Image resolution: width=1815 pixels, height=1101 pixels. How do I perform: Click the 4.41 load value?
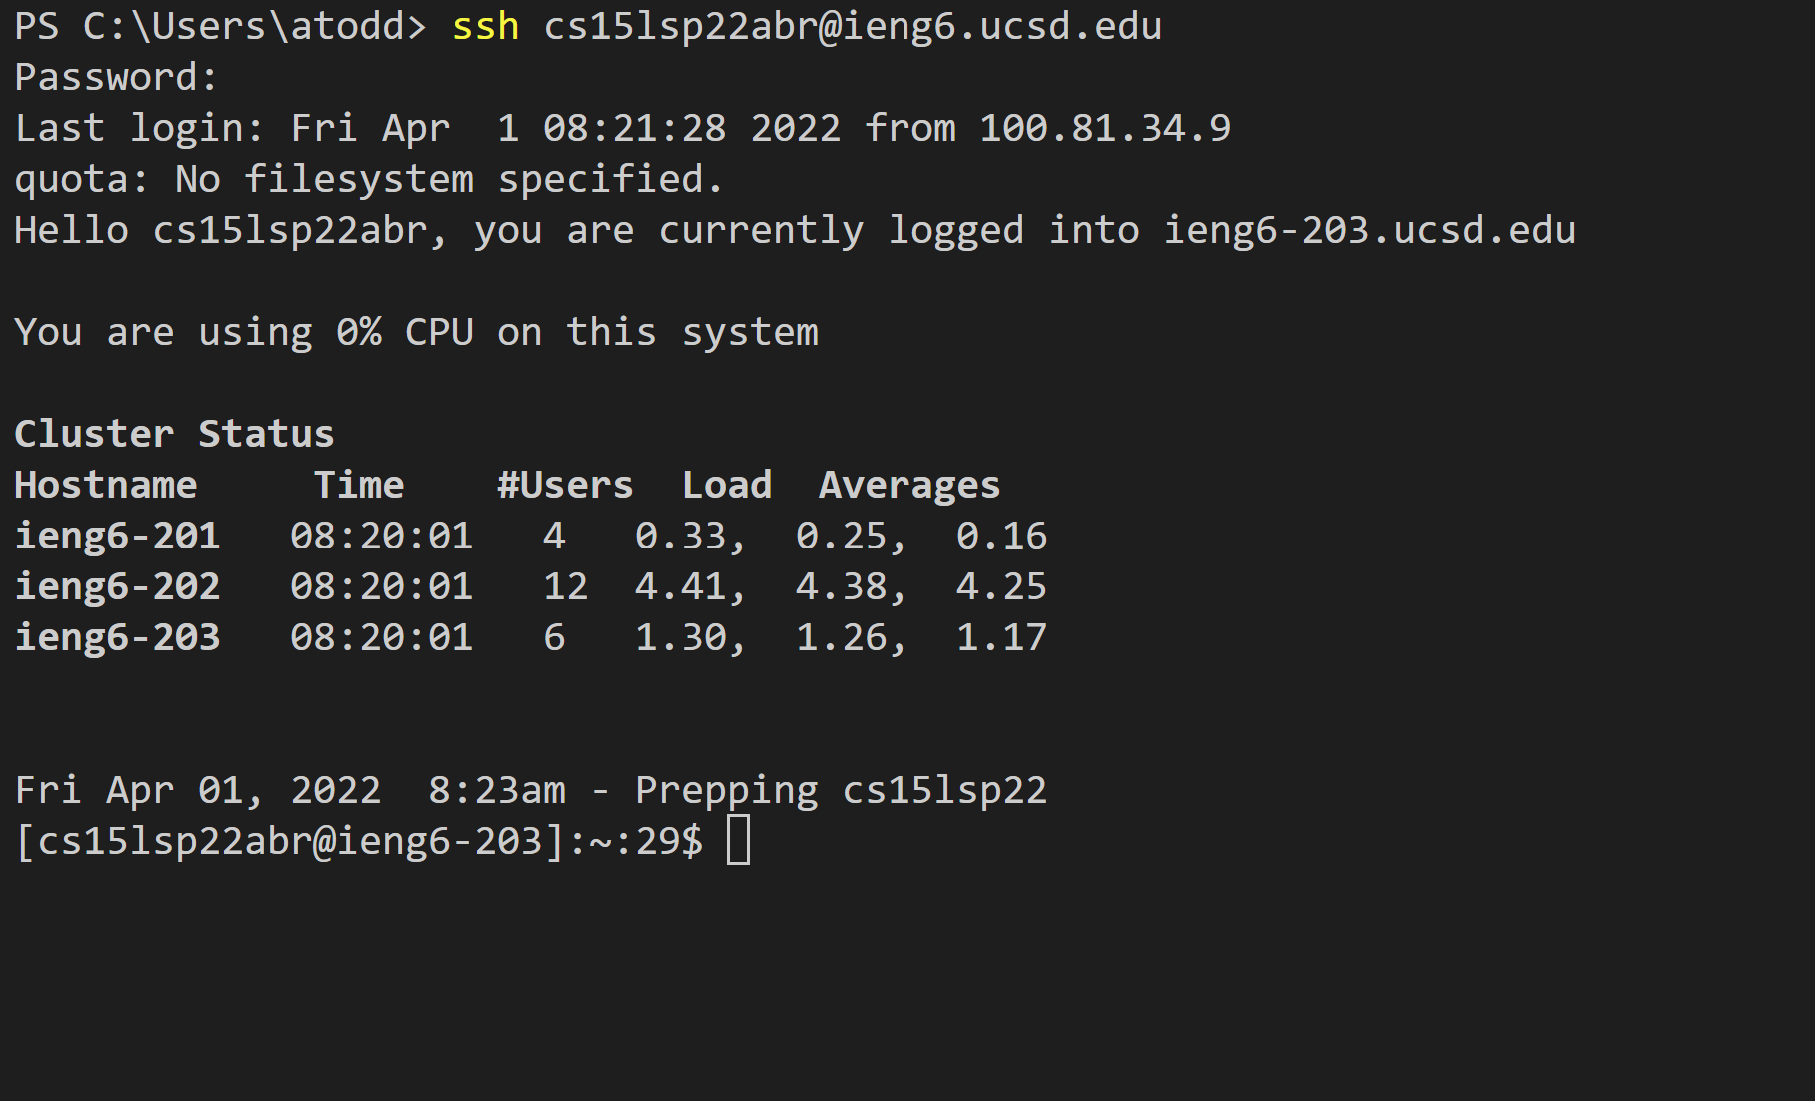coord(681,586)
